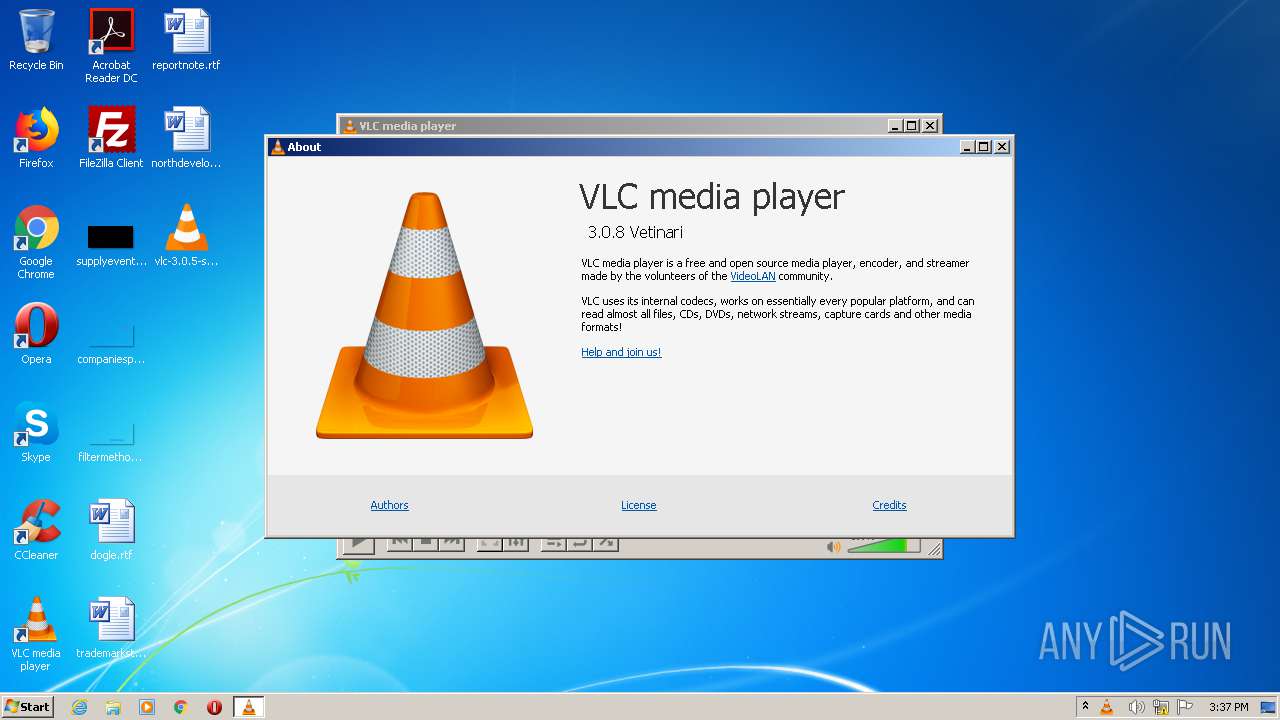Open the VideoLAN link in About text

coord(752,276)
